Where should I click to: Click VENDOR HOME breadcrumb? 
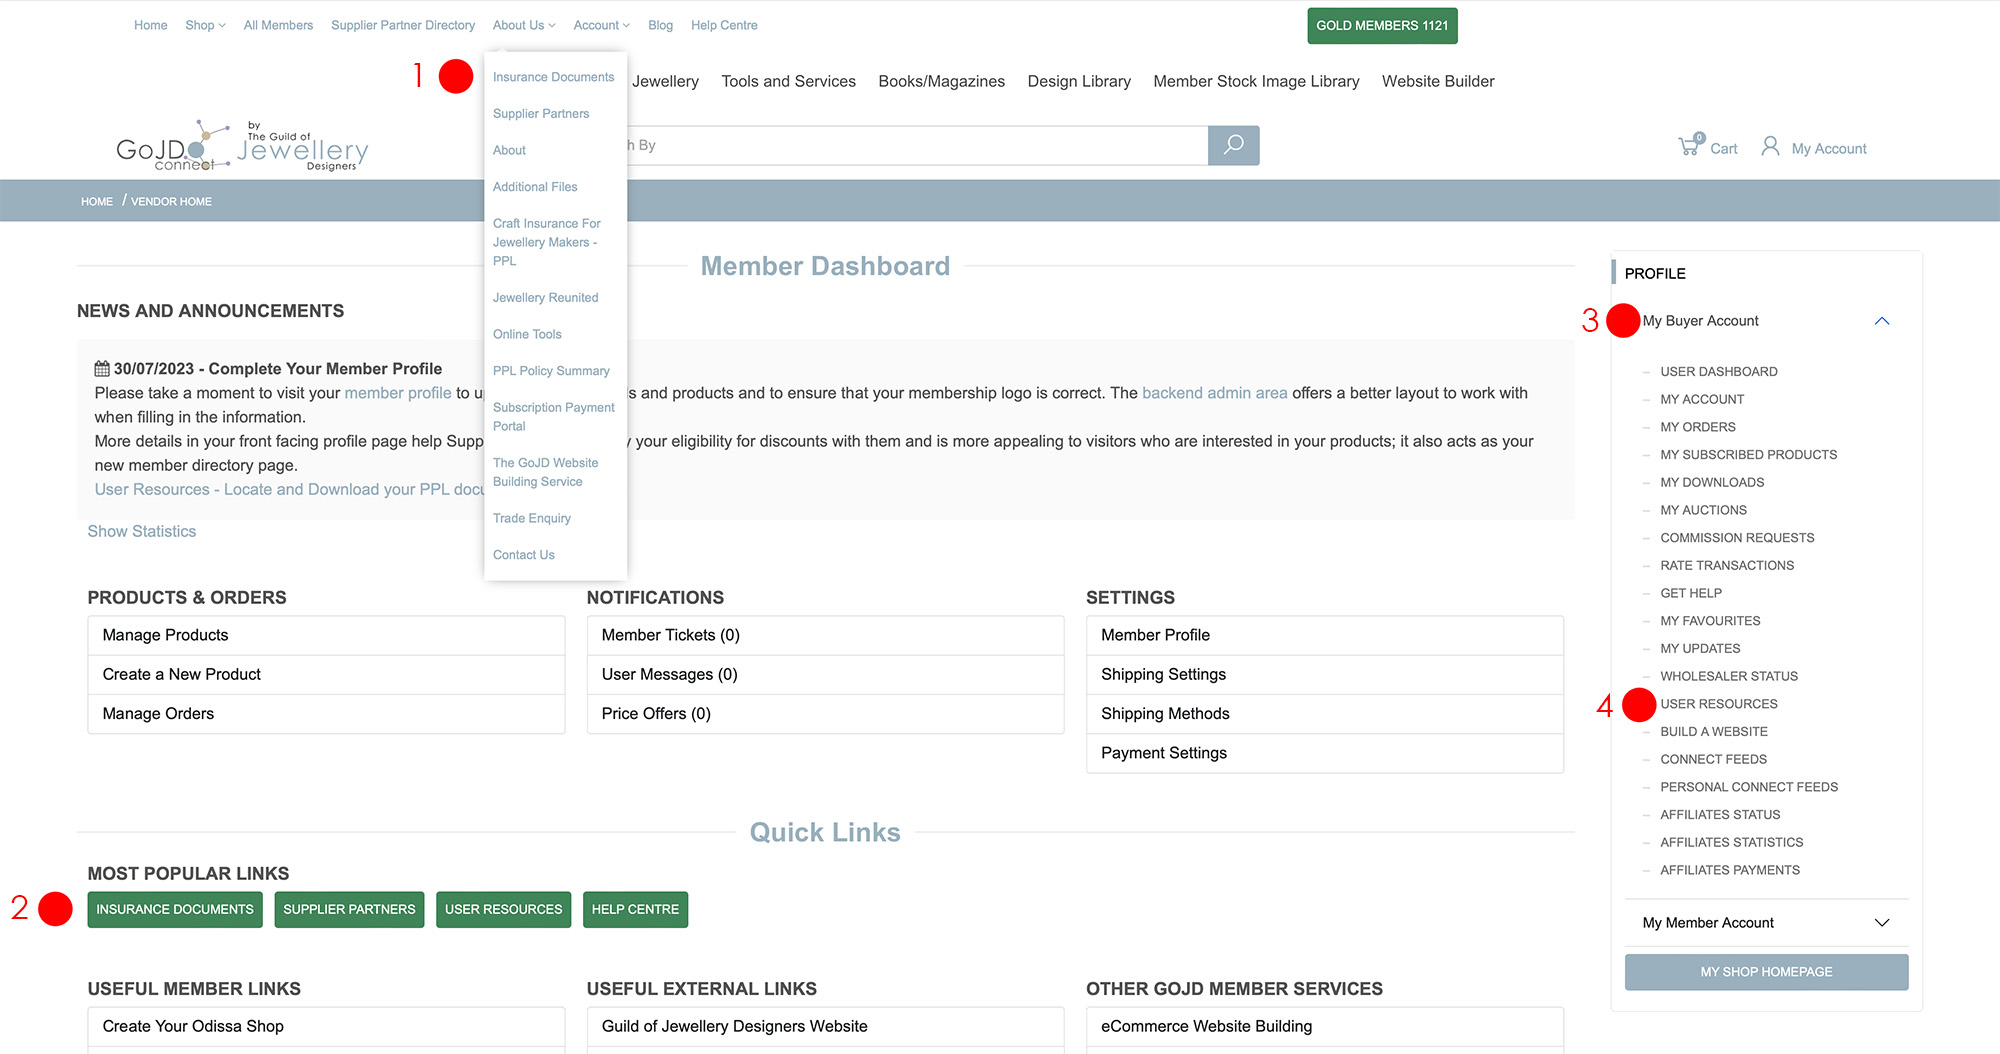tap(171, 201)
